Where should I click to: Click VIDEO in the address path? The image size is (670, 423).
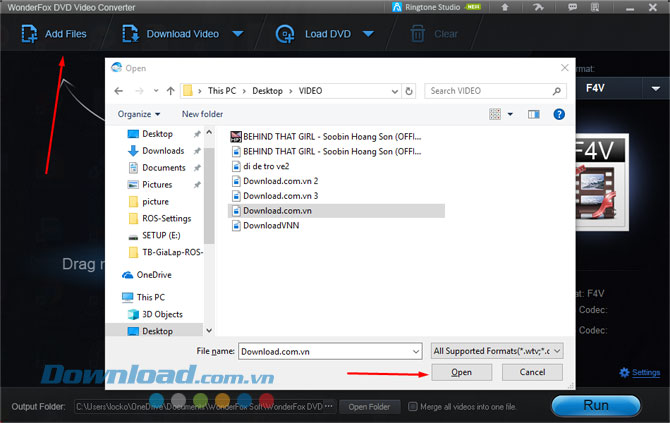[x=310, y=91]
